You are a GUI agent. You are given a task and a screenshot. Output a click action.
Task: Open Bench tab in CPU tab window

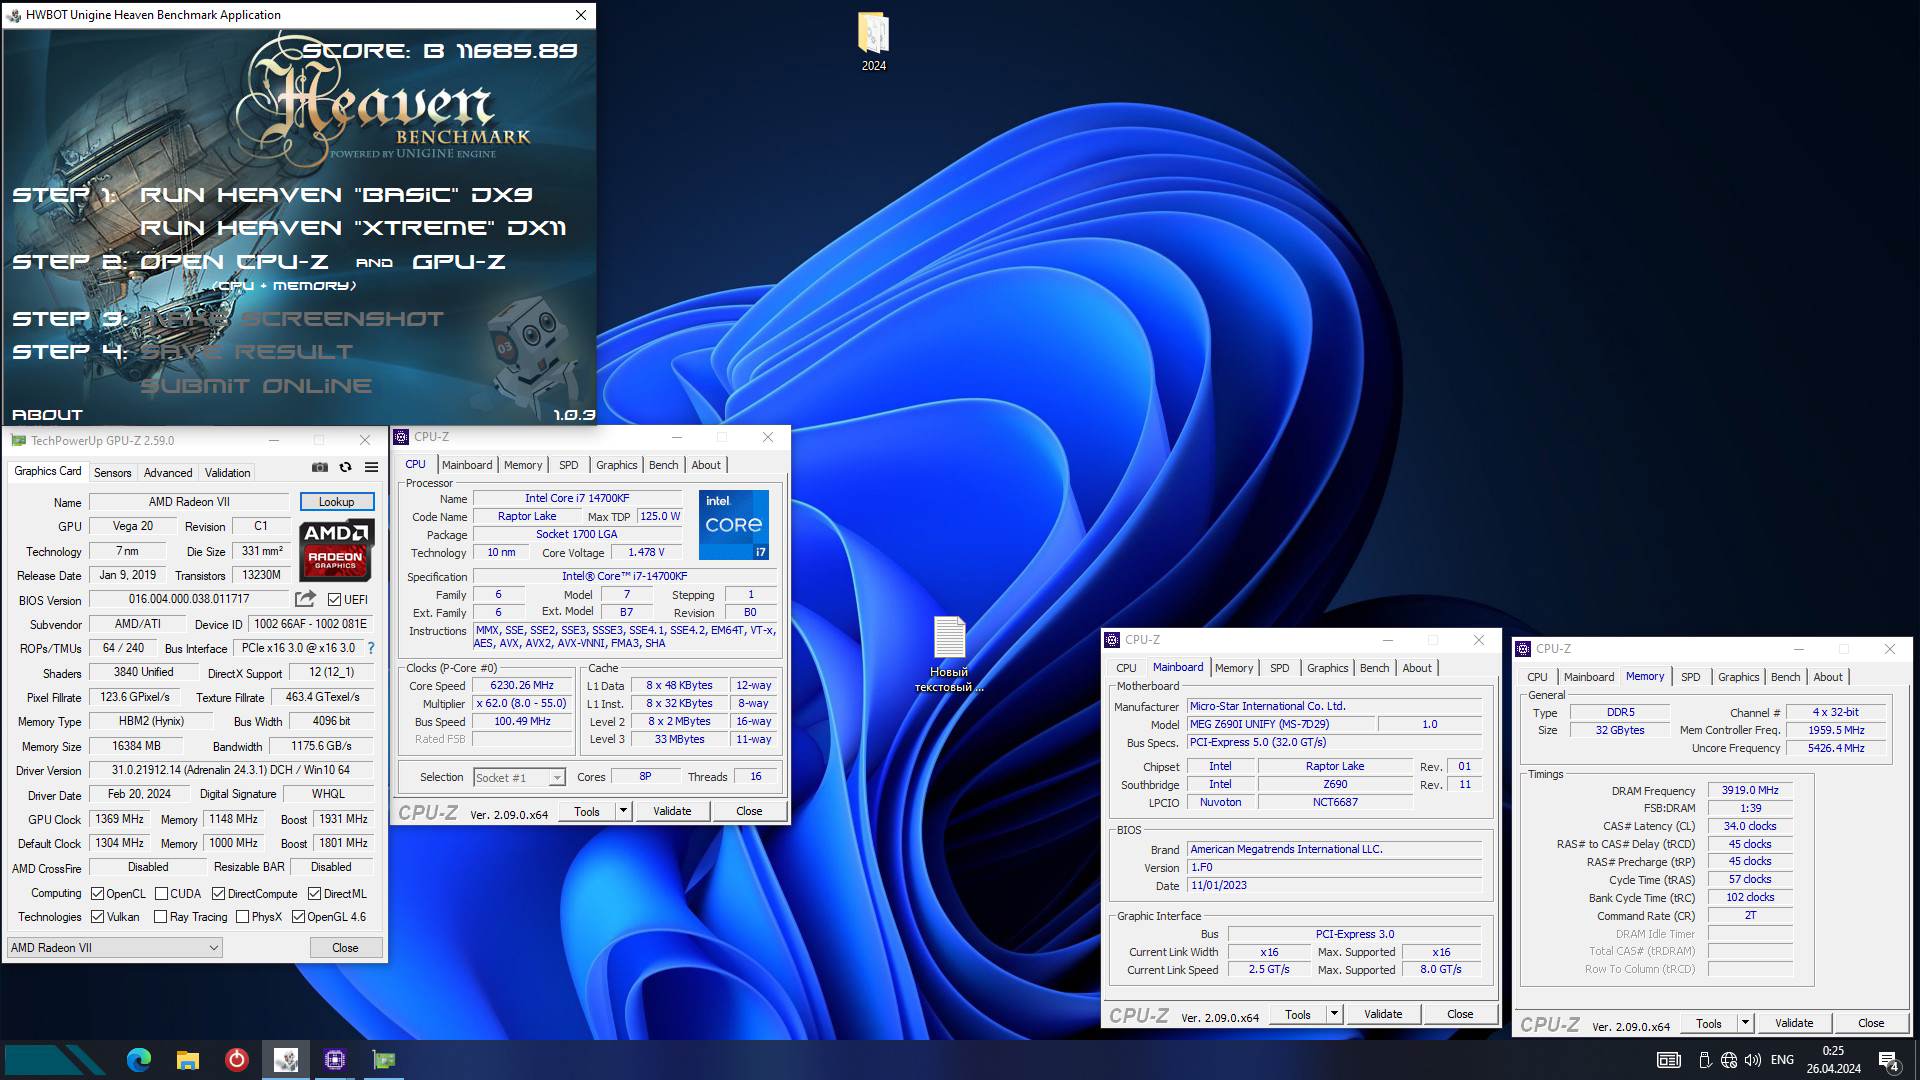coord(663,465)
